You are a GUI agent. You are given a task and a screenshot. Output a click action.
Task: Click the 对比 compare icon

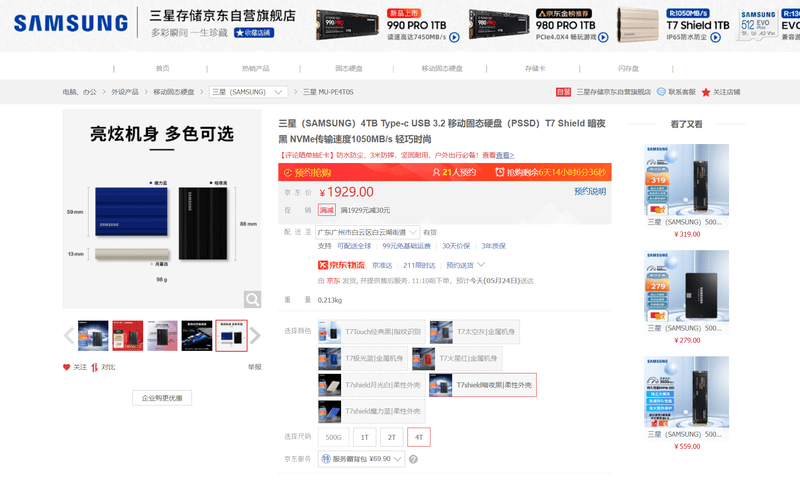coord(94,367)
